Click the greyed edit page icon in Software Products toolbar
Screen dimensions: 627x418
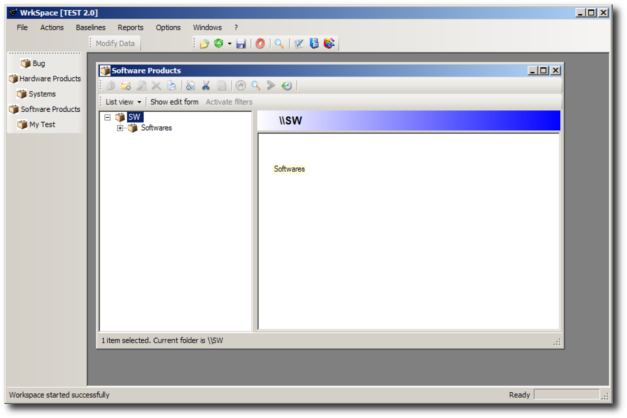pyautogui.click(x=141, y=86)
